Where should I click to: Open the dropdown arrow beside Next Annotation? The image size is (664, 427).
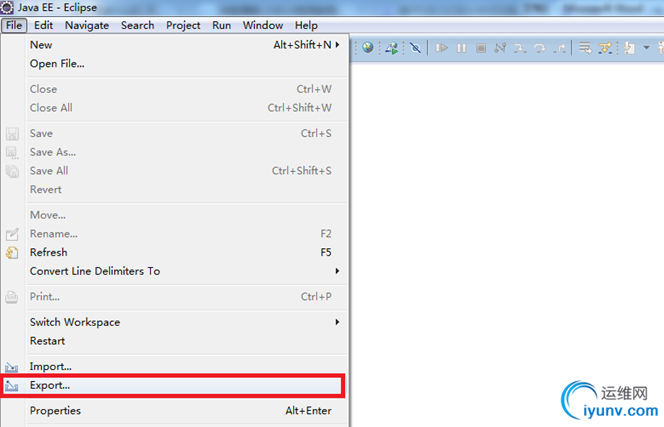pos(646,47)
